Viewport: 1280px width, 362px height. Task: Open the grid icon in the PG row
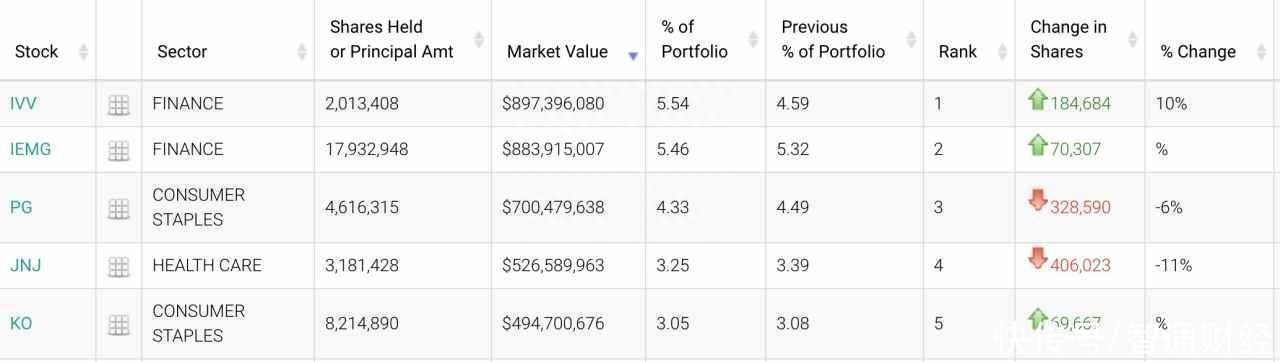pos(119,208)
